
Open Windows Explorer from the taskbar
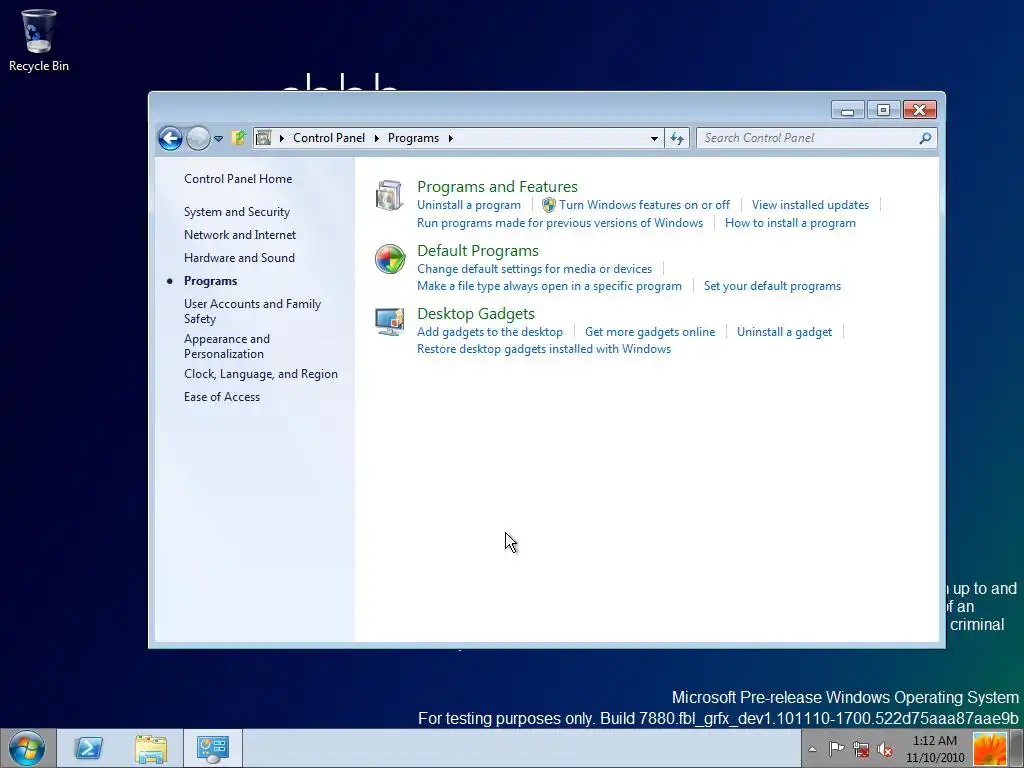click(151, 748)
